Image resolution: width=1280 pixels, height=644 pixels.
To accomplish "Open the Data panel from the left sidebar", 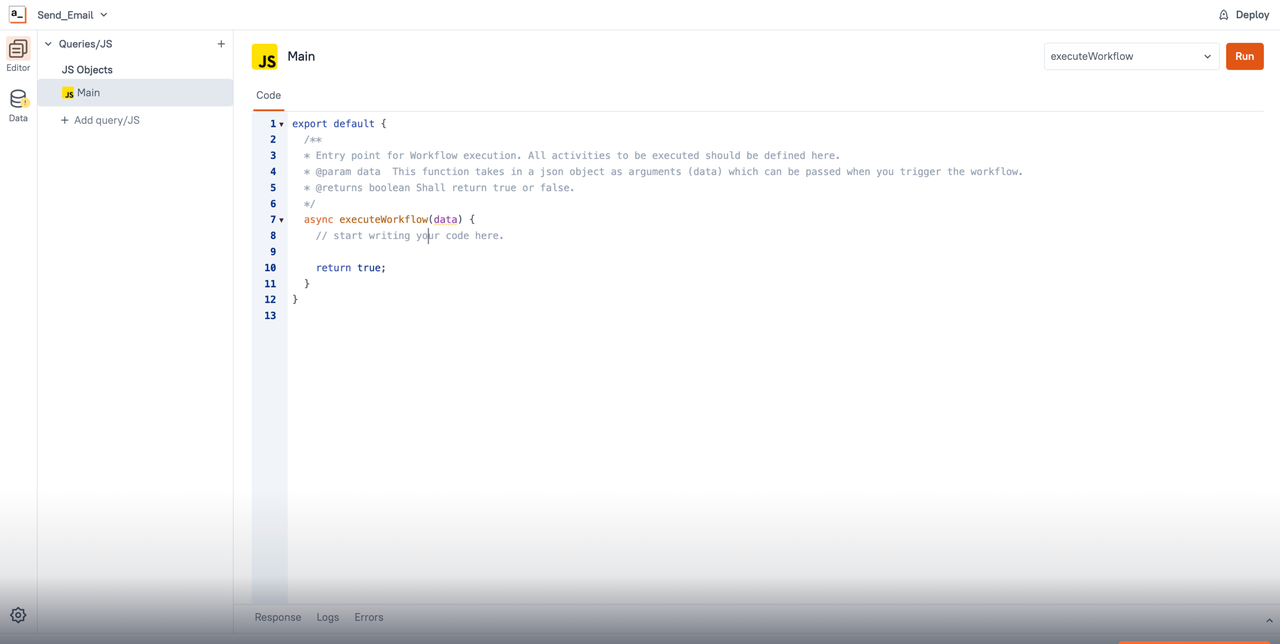I will 17,101.
